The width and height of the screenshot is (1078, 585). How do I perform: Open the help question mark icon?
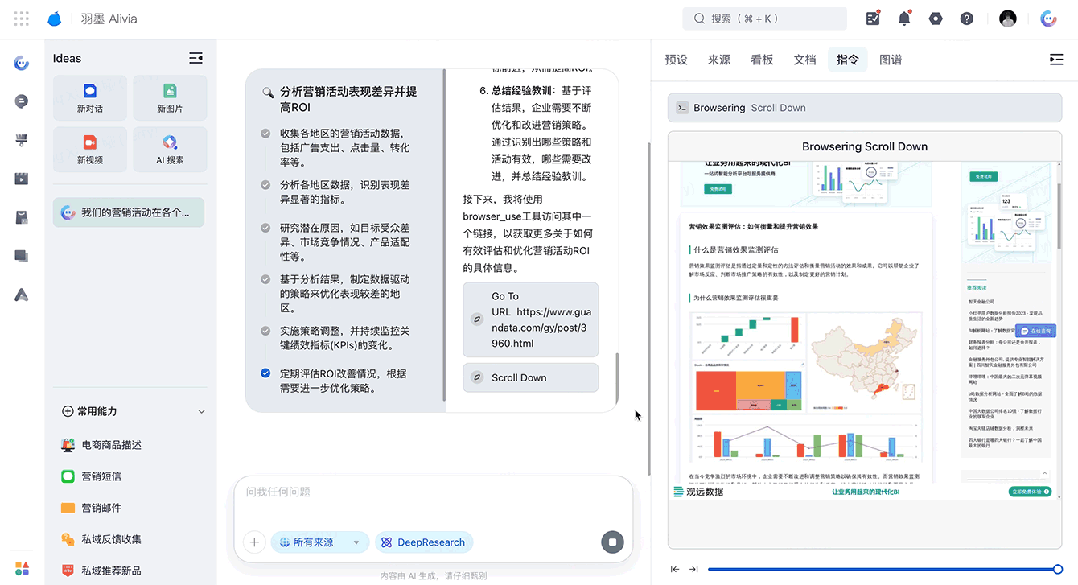click(967, 19)
